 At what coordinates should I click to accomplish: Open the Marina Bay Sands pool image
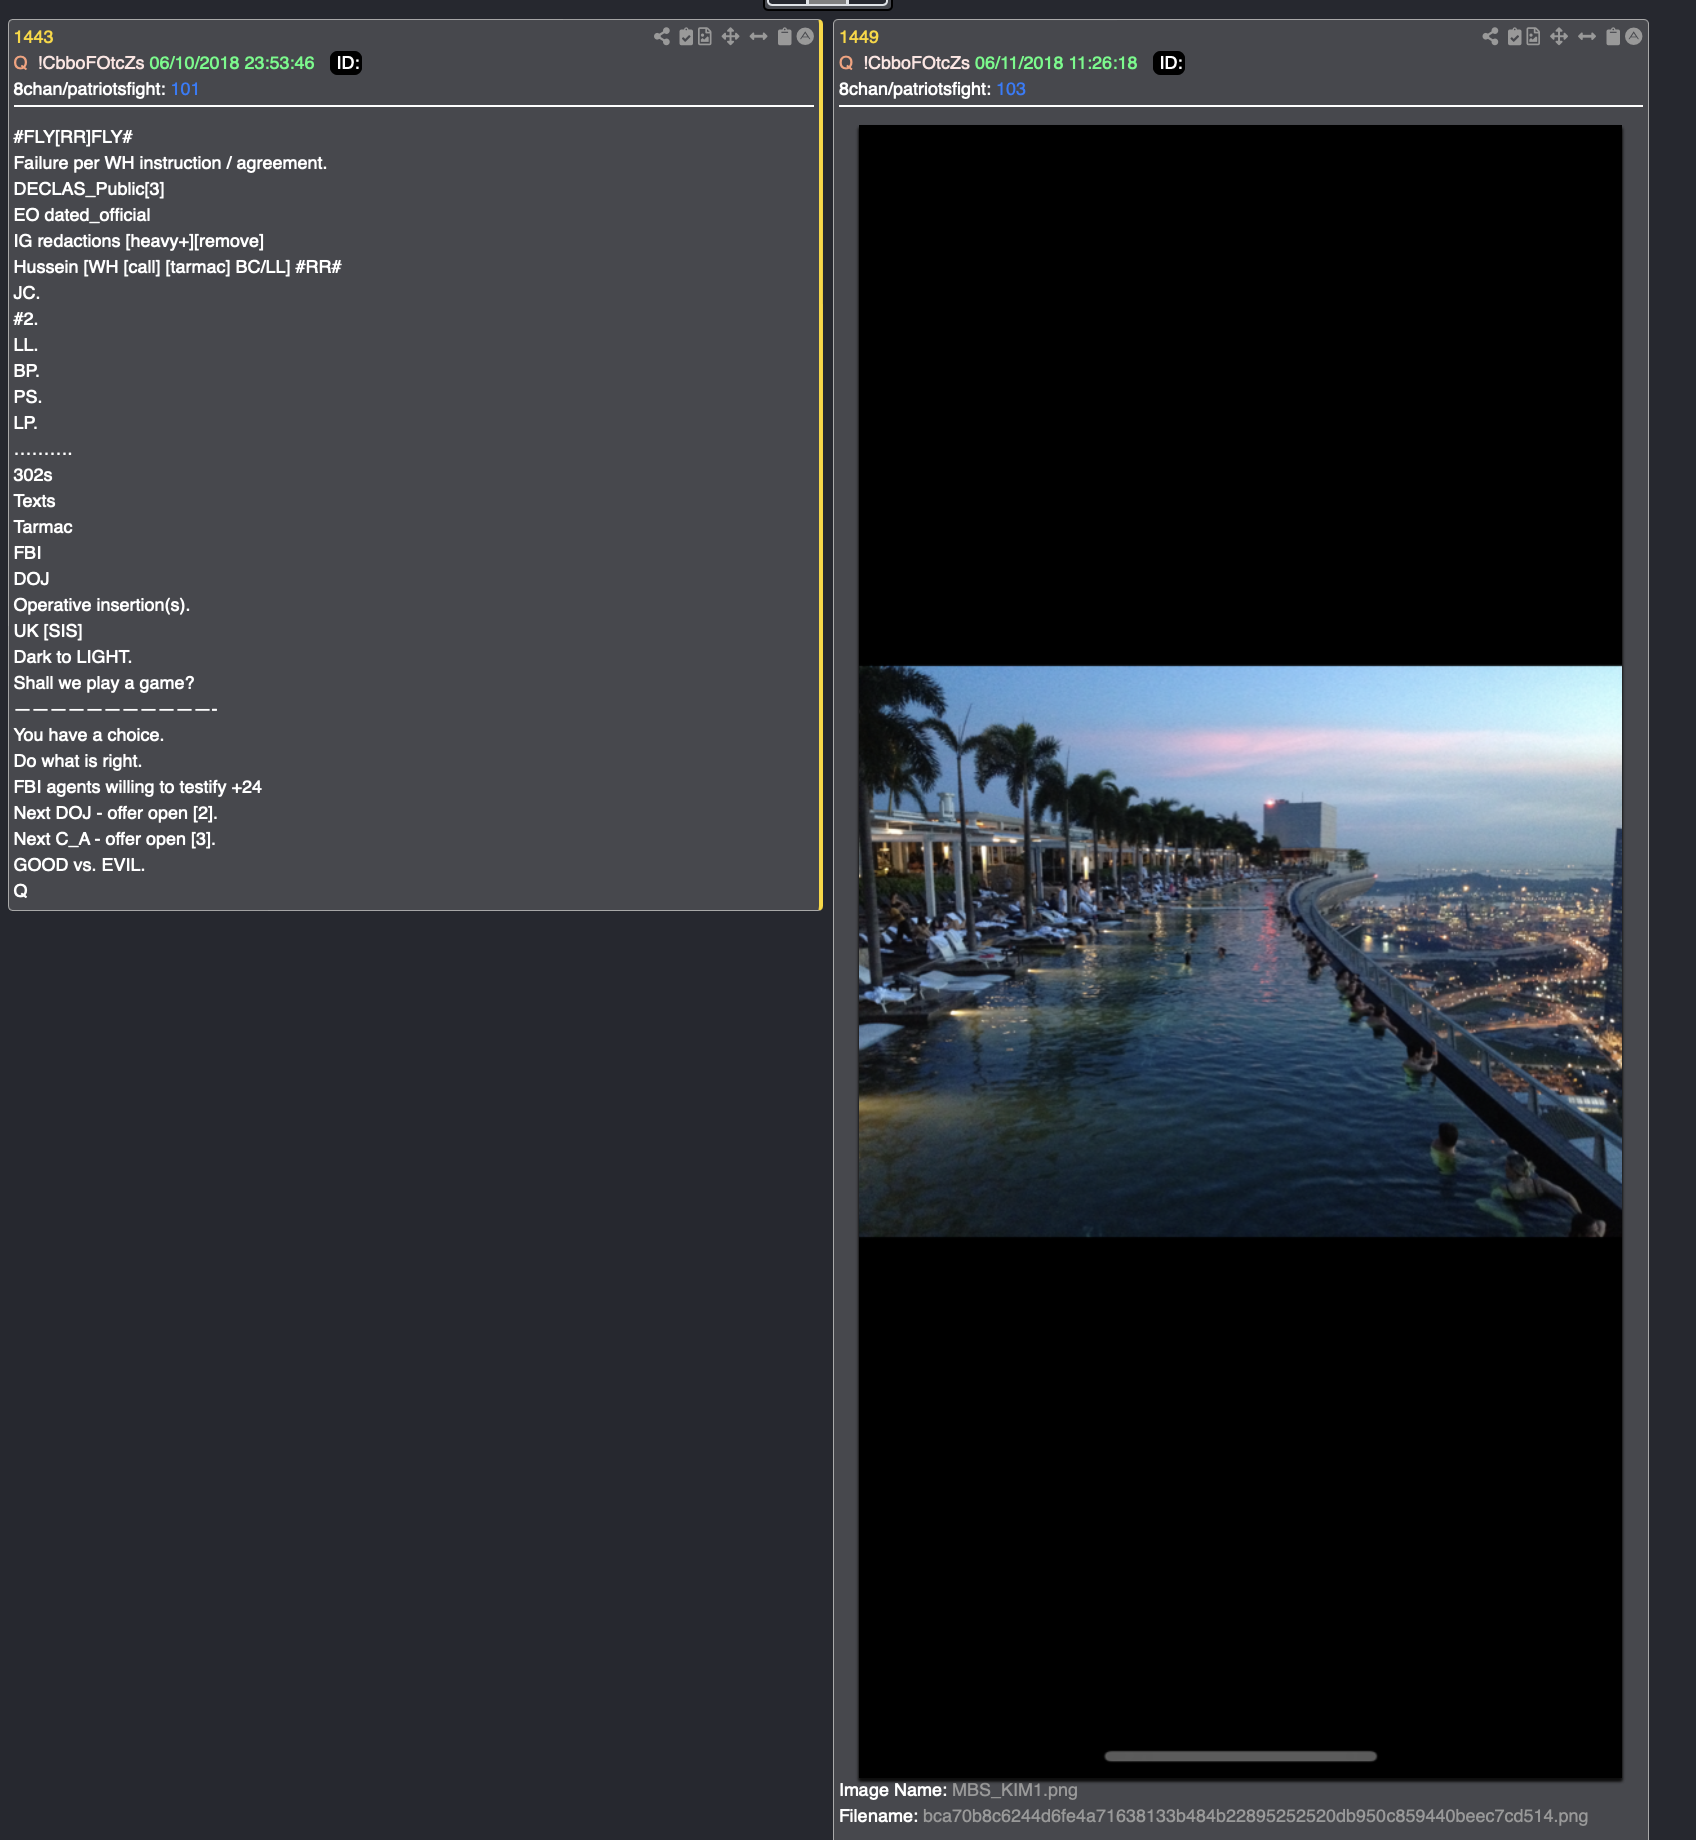coord(1240,951)
